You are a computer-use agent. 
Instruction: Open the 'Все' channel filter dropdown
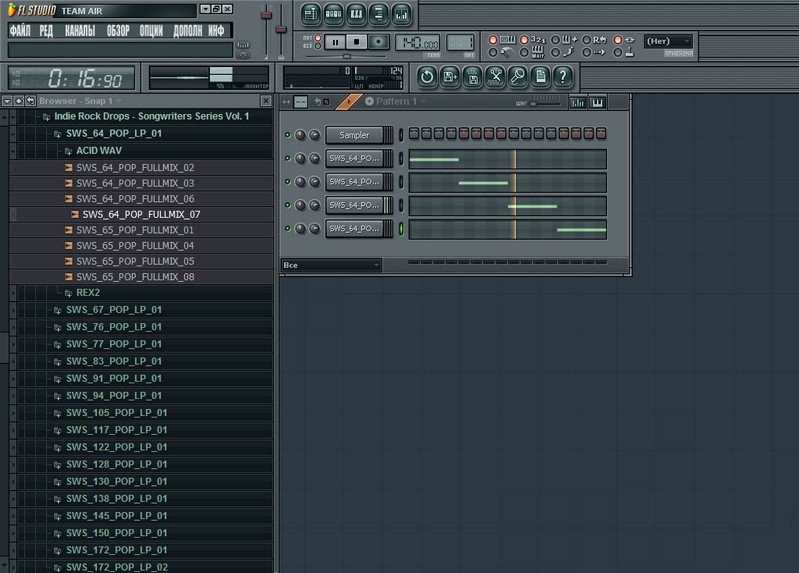[x=332, y=265]
